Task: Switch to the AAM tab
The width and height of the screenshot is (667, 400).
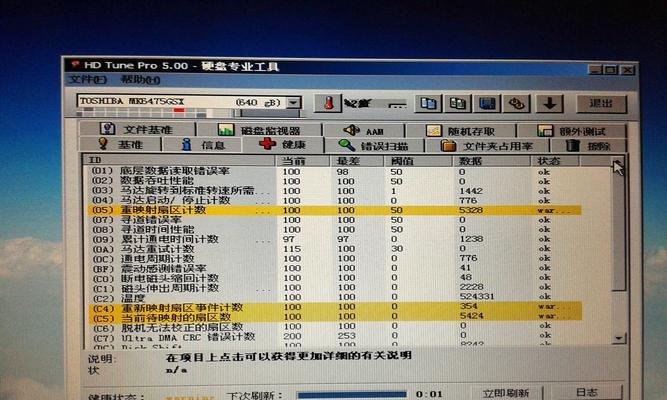Action: point(364,131)
